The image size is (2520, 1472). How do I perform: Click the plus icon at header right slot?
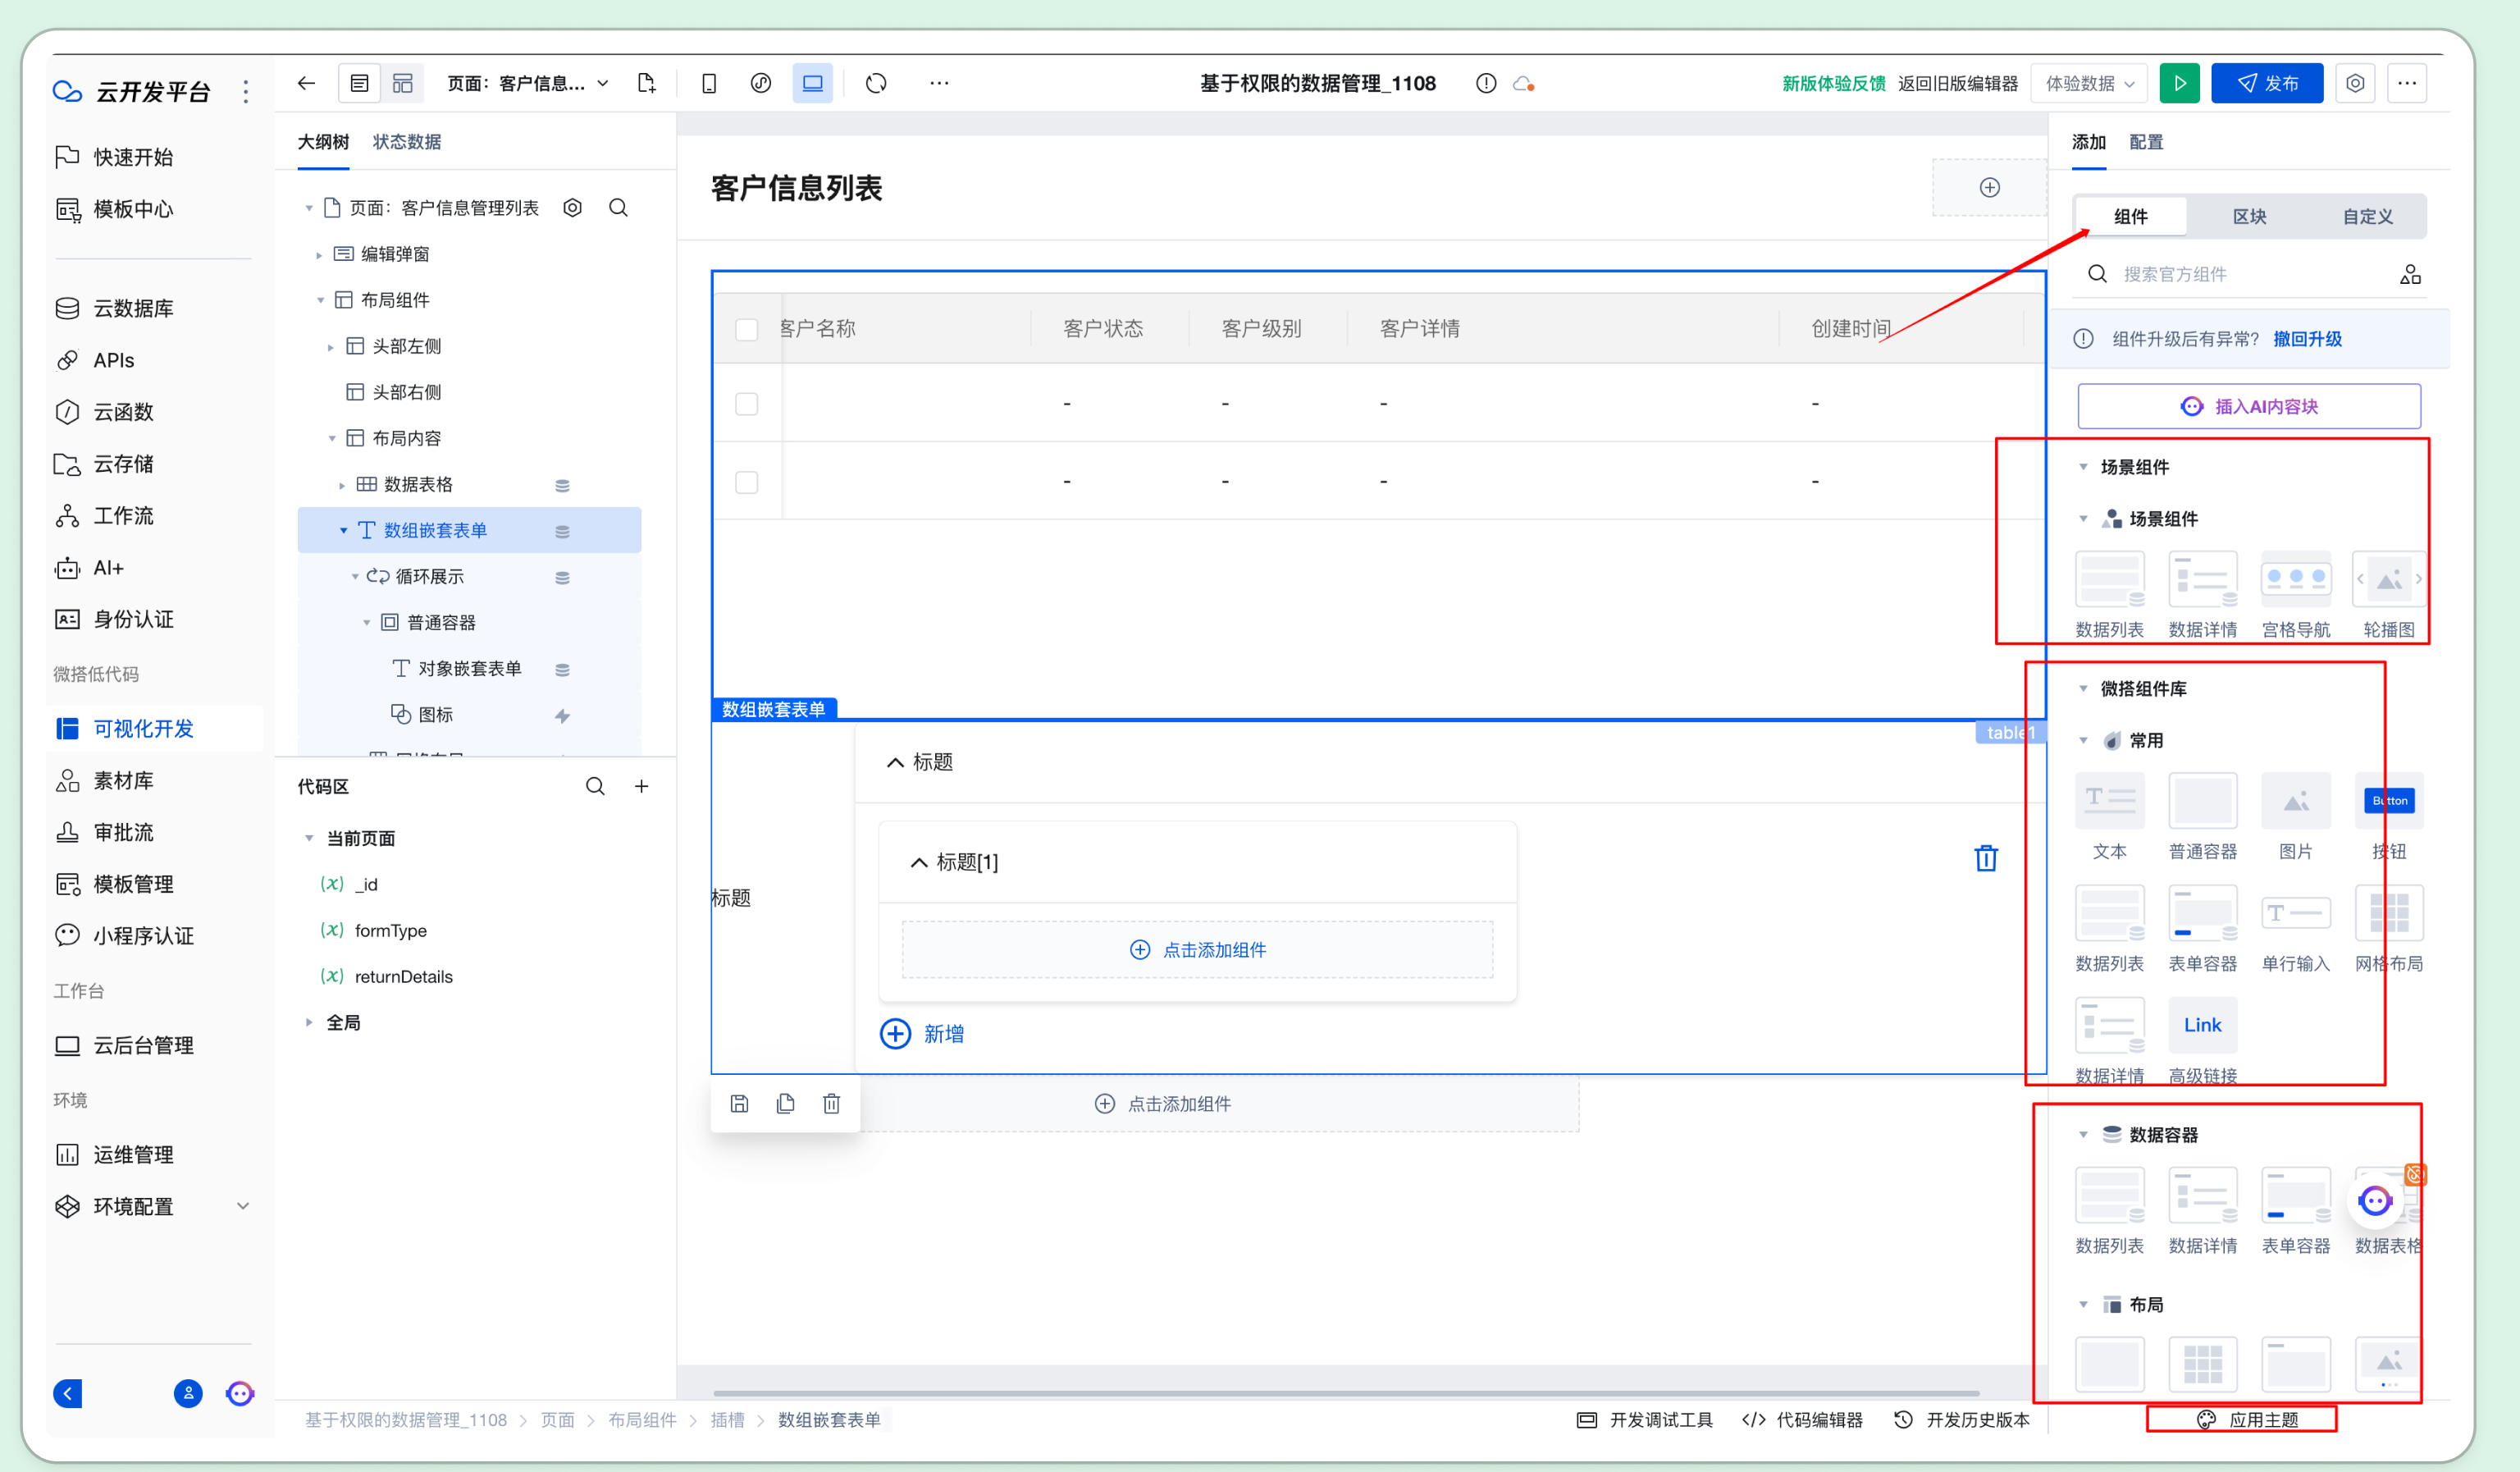(1990, 187)
